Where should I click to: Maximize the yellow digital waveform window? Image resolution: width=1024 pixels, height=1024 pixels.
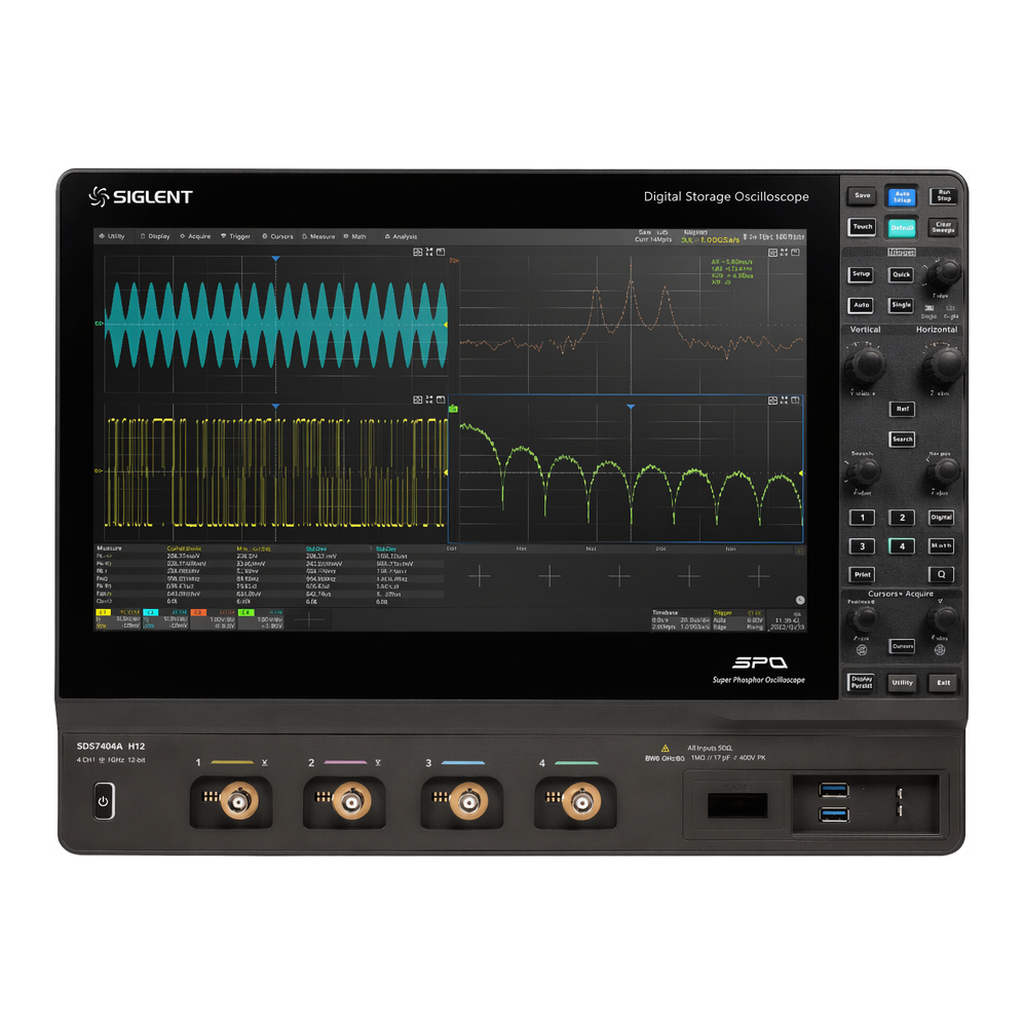pyautogui.click(x=429, y=400)
